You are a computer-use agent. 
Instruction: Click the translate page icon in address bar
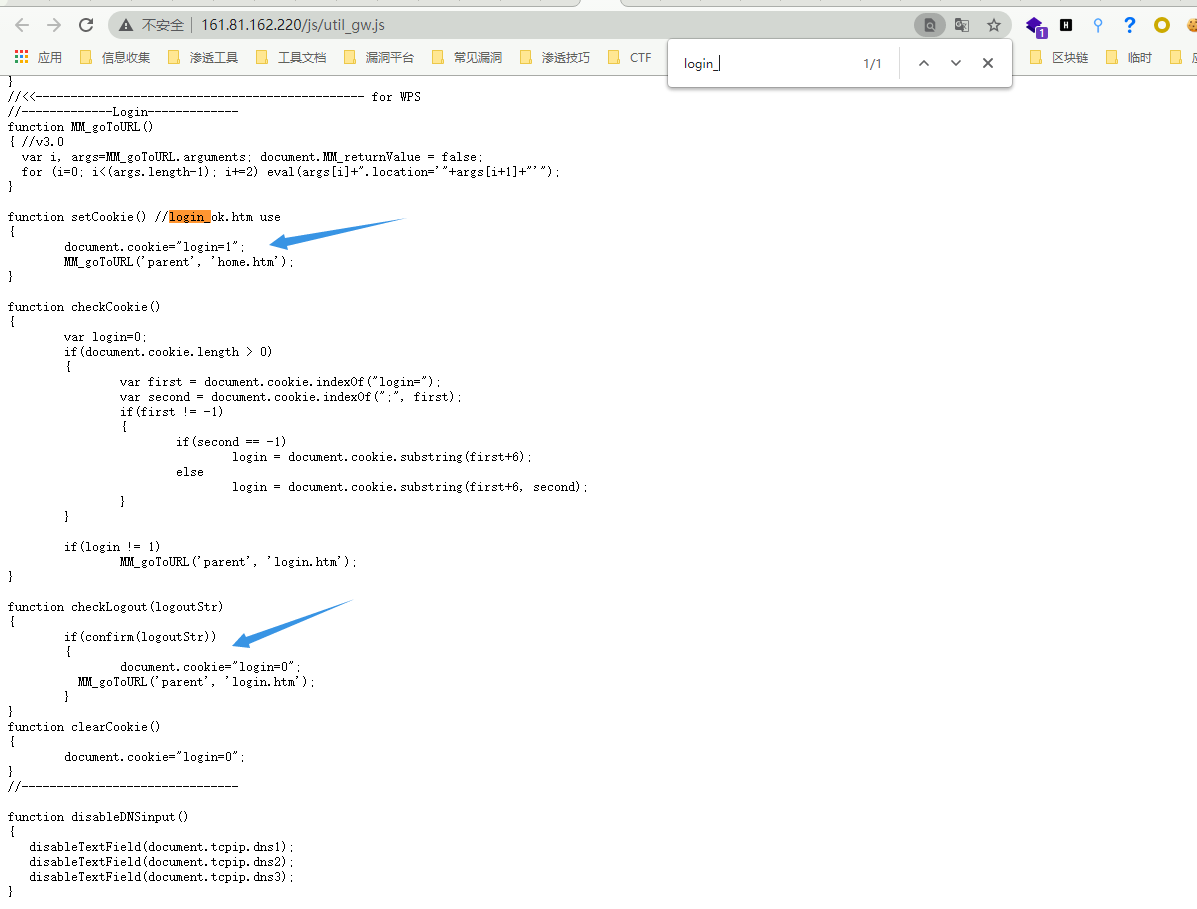[x=962, y=25]
